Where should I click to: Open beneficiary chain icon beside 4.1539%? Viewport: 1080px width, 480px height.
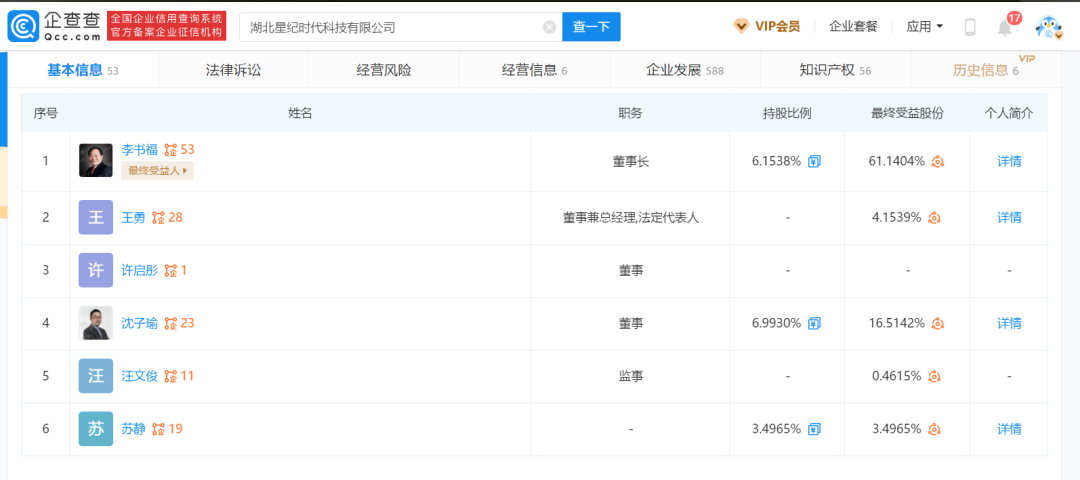935,218
